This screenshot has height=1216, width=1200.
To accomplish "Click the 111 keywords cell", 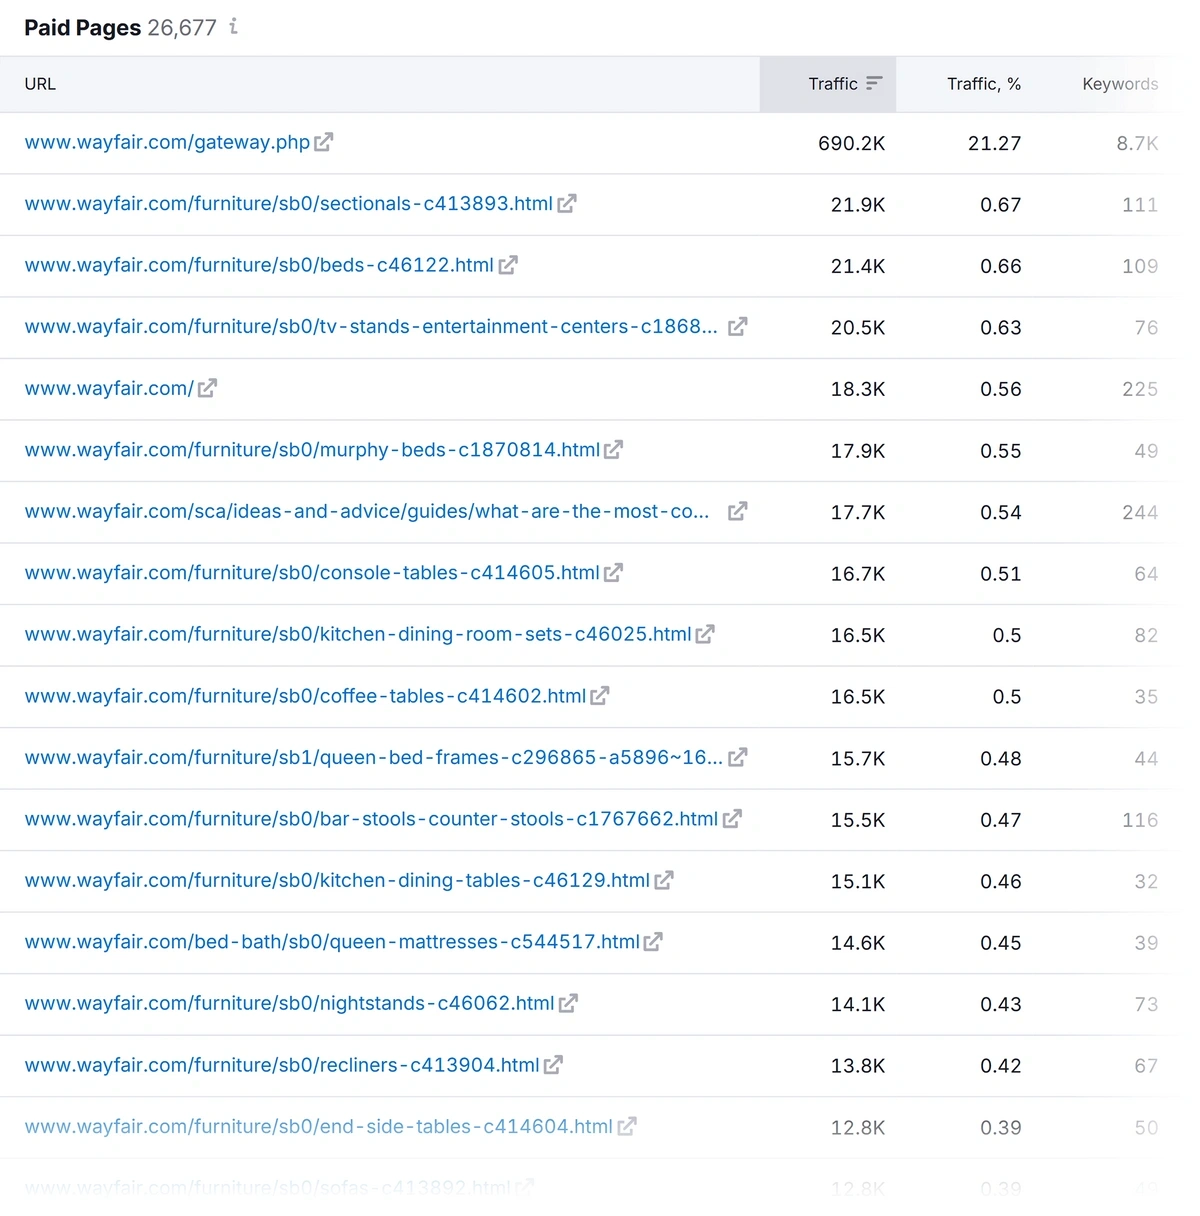I will (x=1140, y=205).
